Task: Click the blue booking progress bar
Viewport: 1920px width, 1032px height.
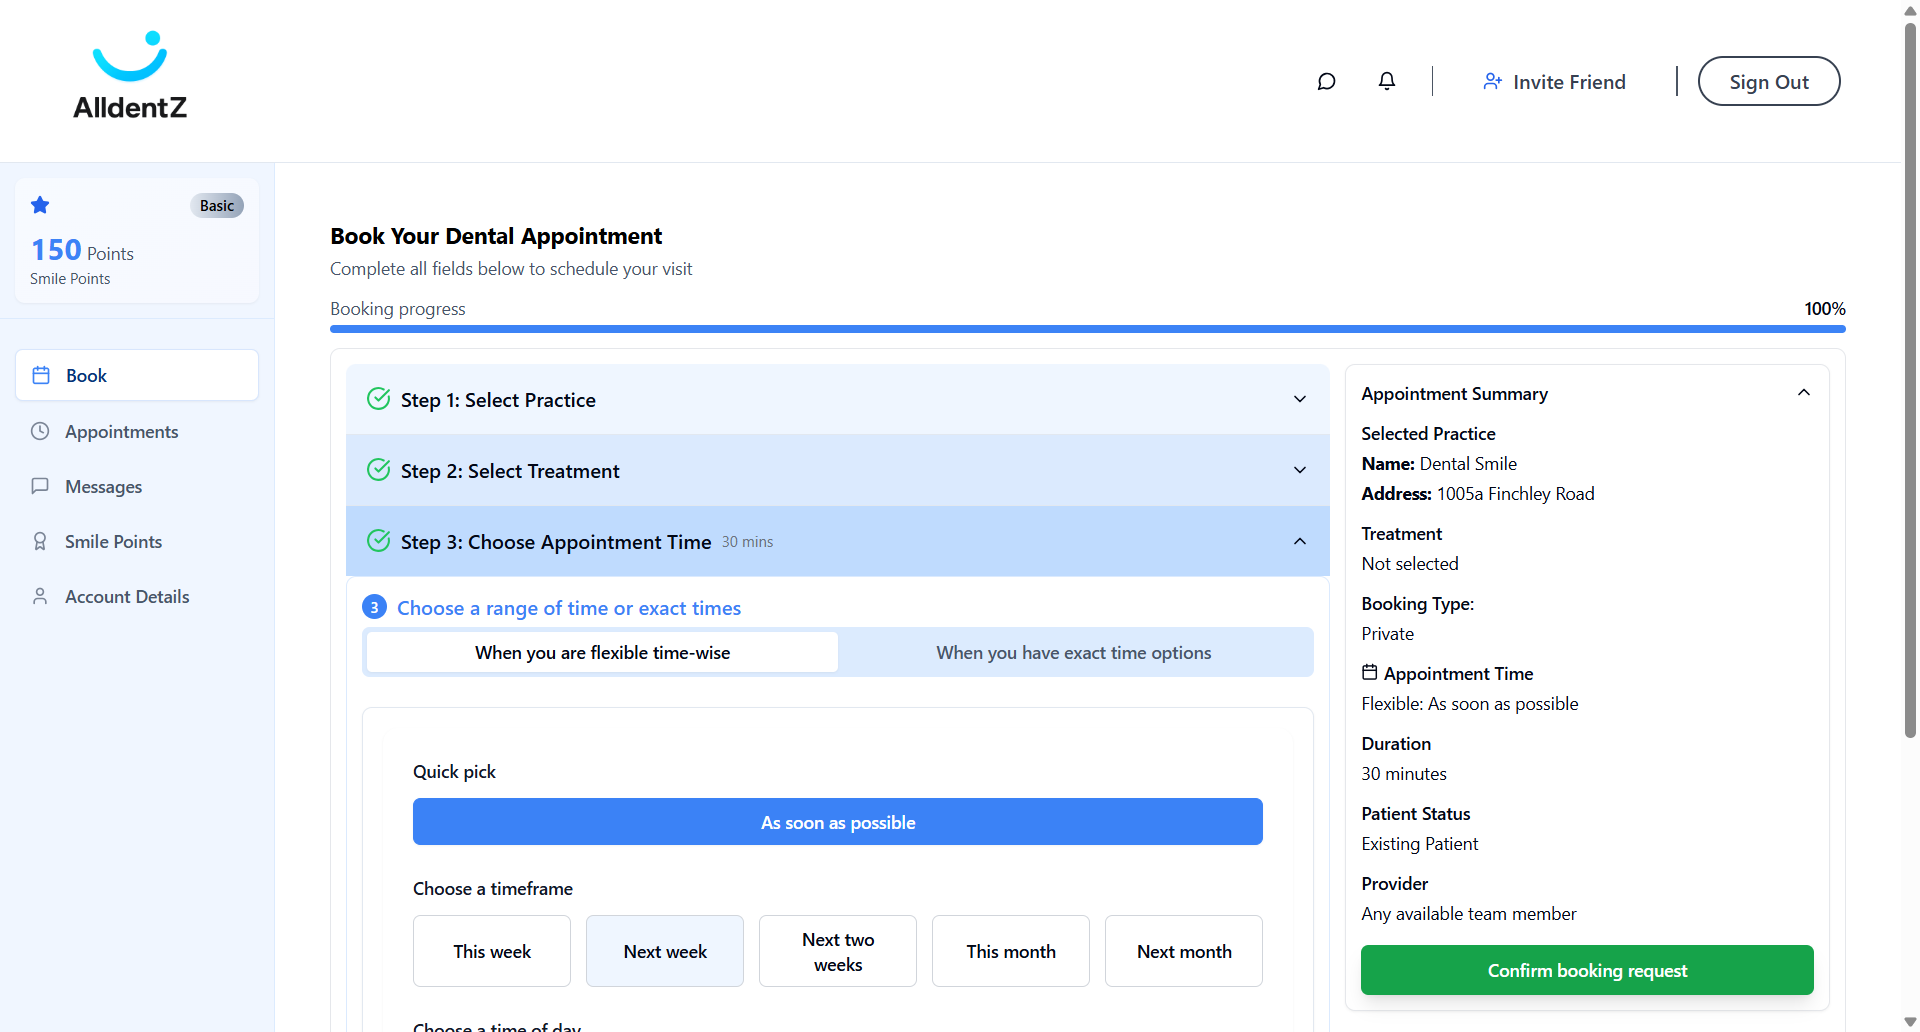Action: coord(1087,329)
